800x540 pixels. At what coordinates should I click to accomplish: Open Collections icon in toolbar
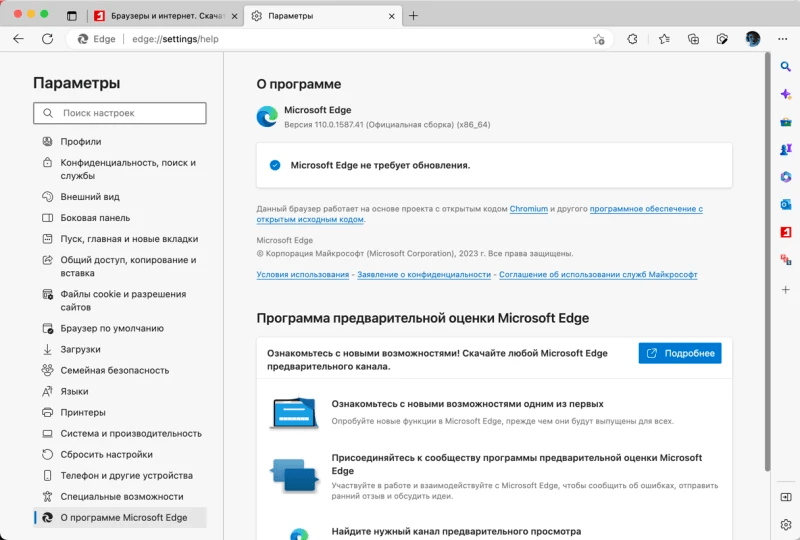[x=693, y=39]
